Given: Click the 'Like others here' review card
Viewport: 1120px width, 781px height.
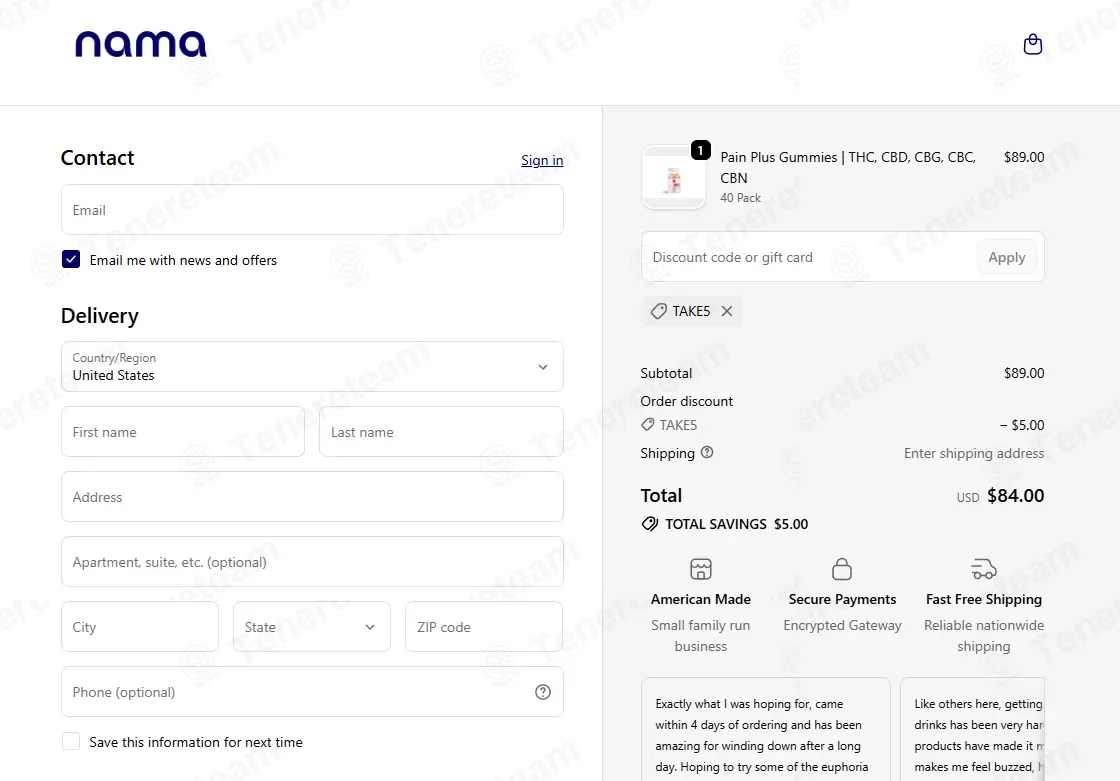Looking at the screenshot, I should [x=973, y=730].
